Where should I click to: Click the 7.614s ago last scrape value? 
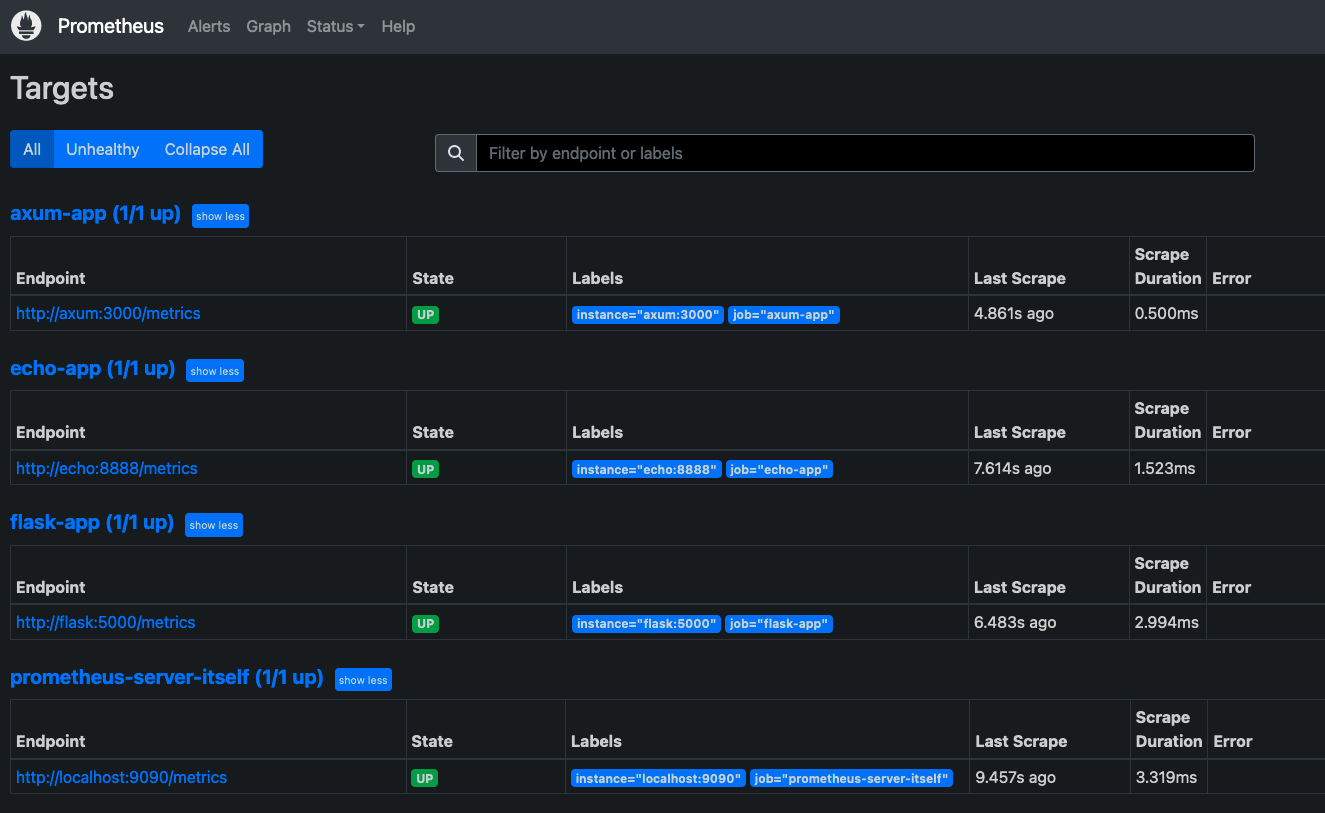1013,468
